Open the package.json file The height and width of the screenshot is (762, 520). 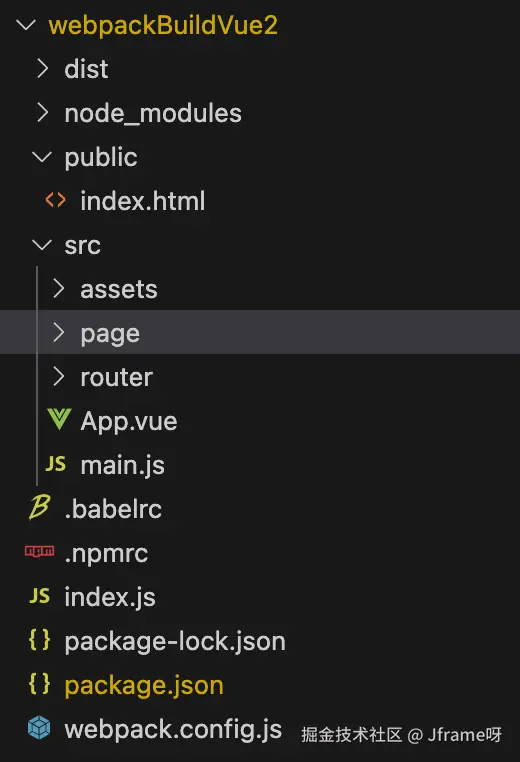click(x=144, y=685)
